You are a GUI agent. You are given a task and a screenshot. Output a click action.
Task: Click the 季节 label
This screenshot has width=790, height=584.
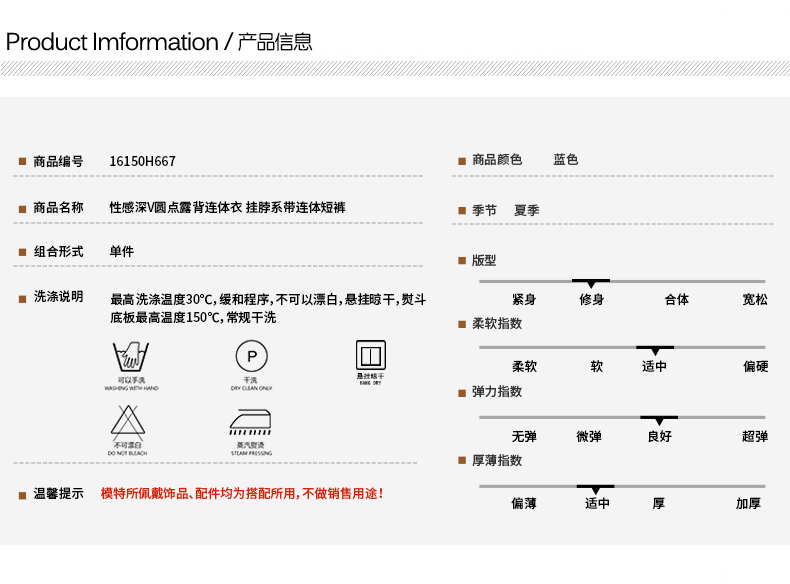tap(484, 210)
